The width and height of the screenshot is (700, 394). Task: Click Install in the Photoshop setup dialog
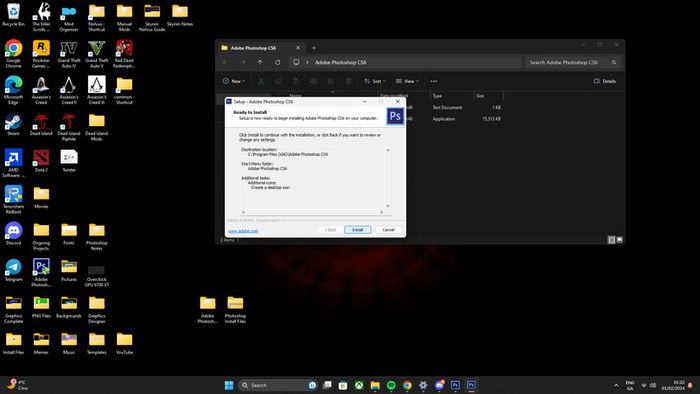click(x=357, y=230)
